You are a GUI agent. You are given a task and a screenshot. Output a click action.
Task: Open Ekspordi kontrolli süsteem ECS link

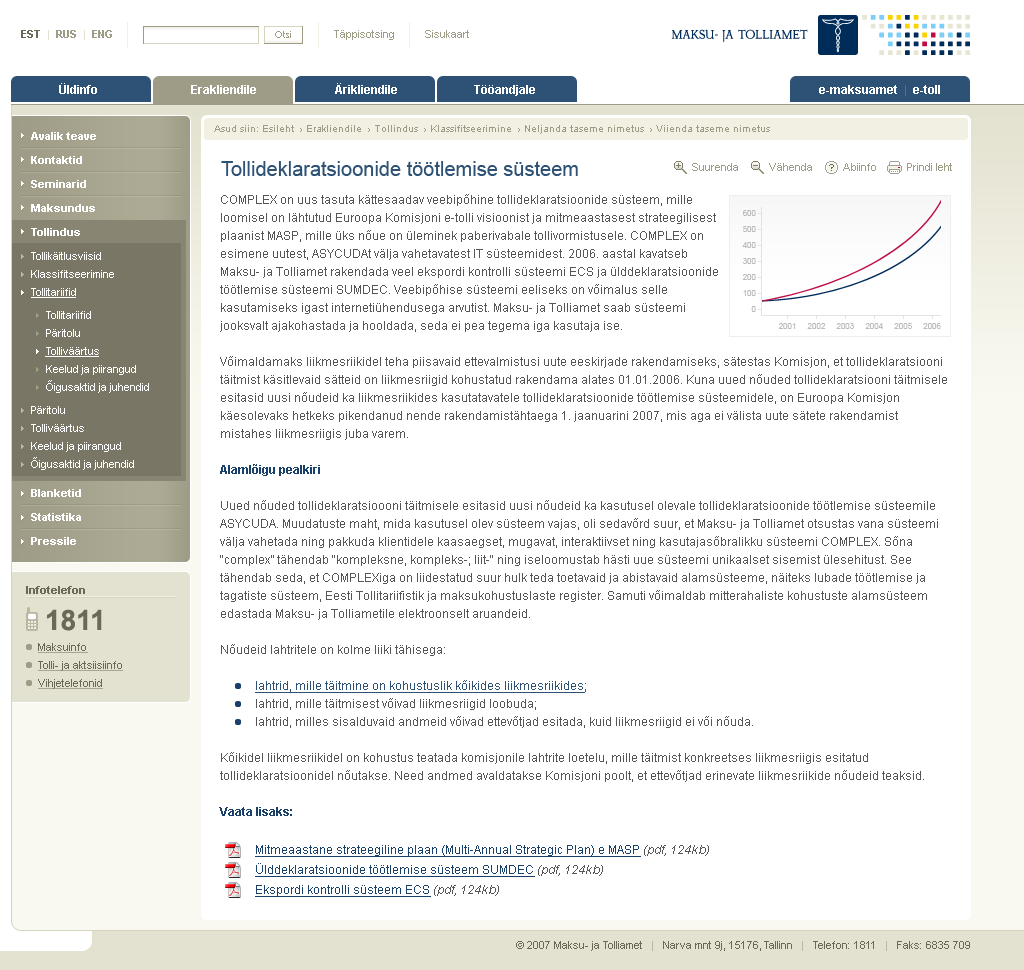[x=342, y=890]
